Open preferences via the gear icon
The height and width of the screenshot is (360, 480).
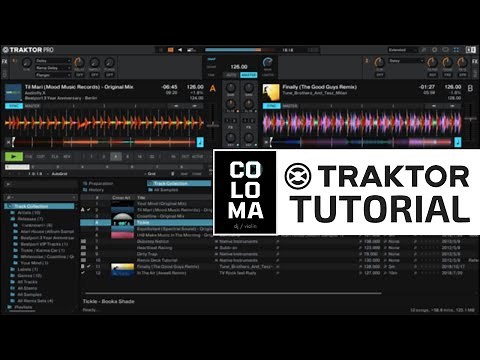point(434,50)
